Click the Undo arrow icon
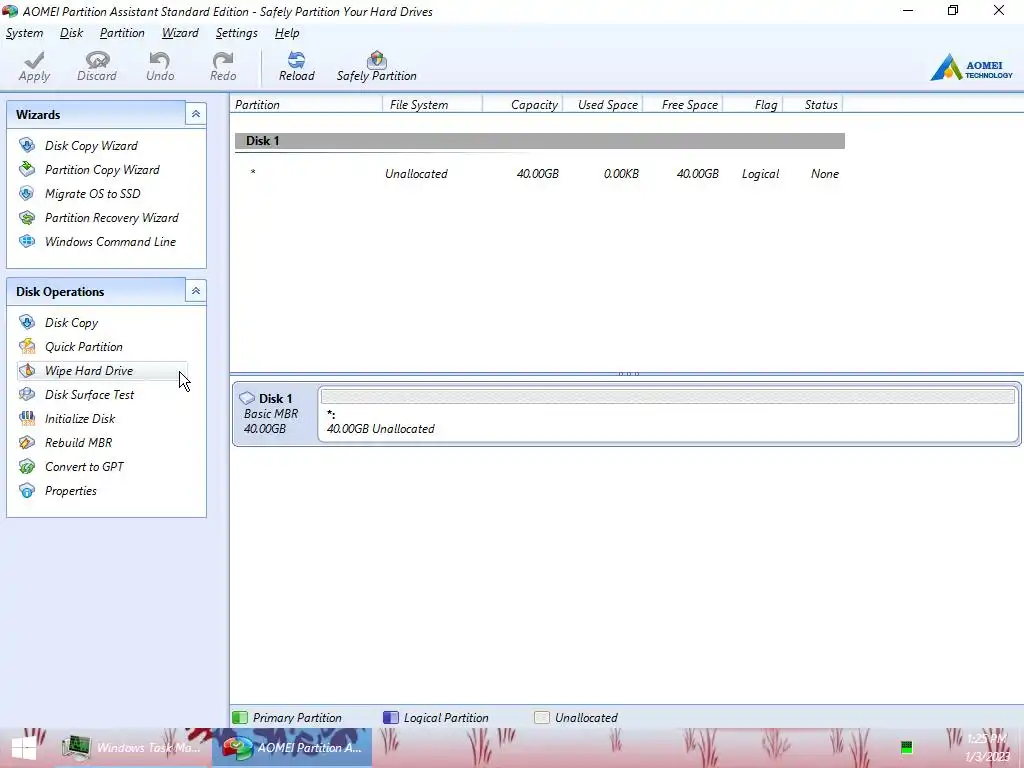The width and height of the screenshot is (1024, 768). click(159, 60)
